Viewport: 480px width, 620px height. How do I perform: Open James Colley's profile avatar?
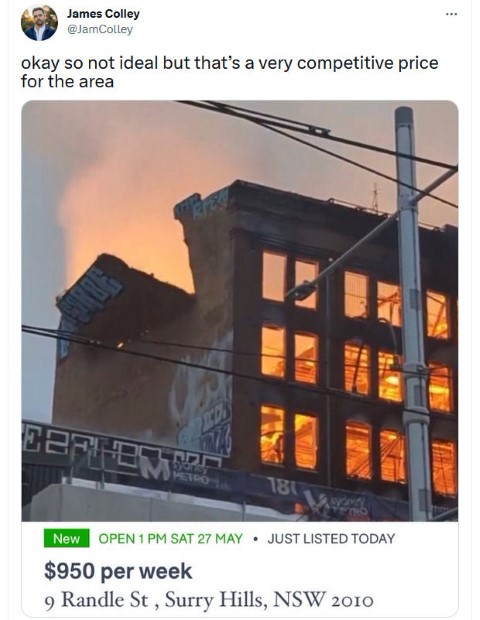(x=39, y=23)
